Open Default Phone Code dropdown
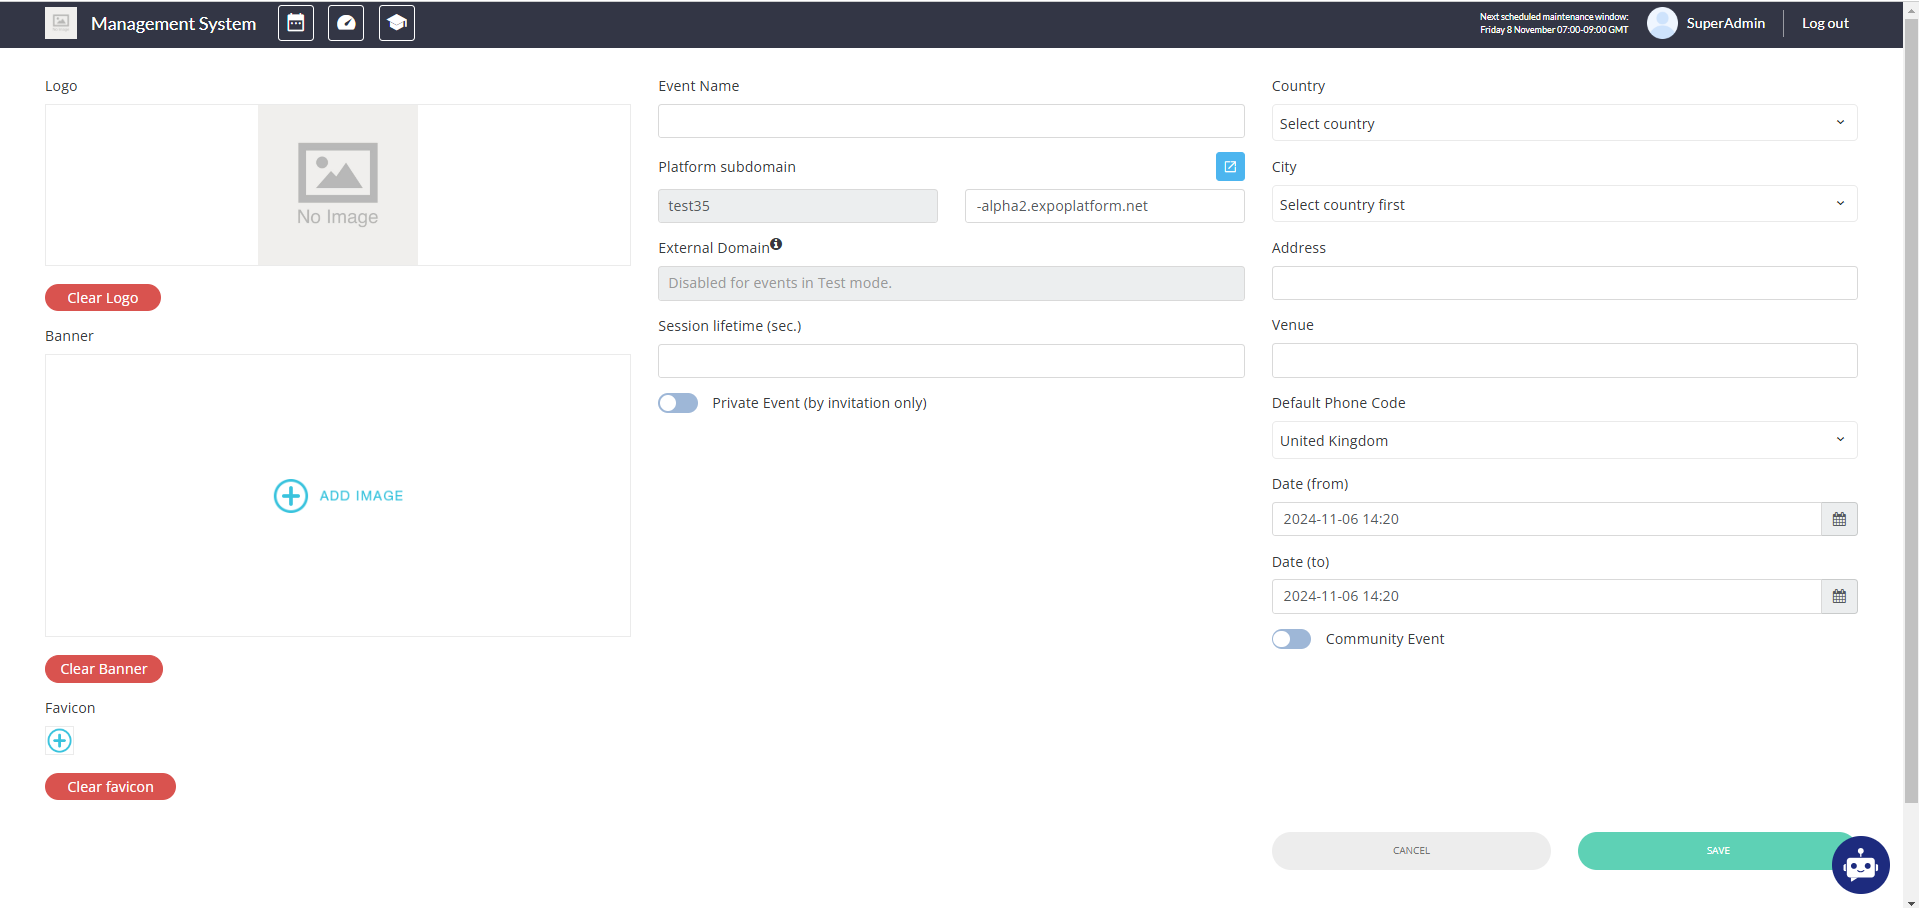Image resolution: width=1919 pixels, height=908 pixels. click(x=1563, y=441)
